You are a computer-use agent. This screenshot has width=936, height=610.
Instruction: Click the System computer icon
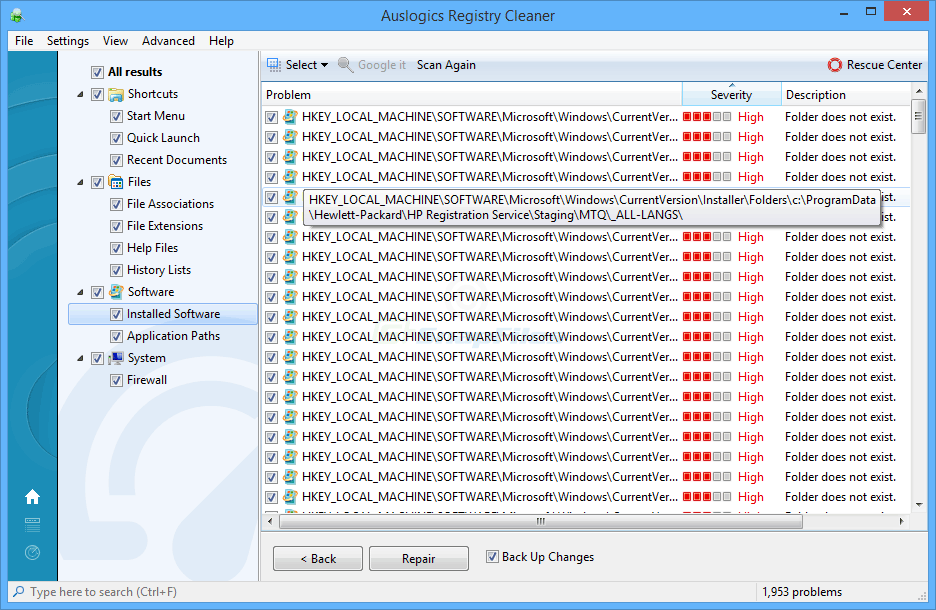(x=116, y=358)
